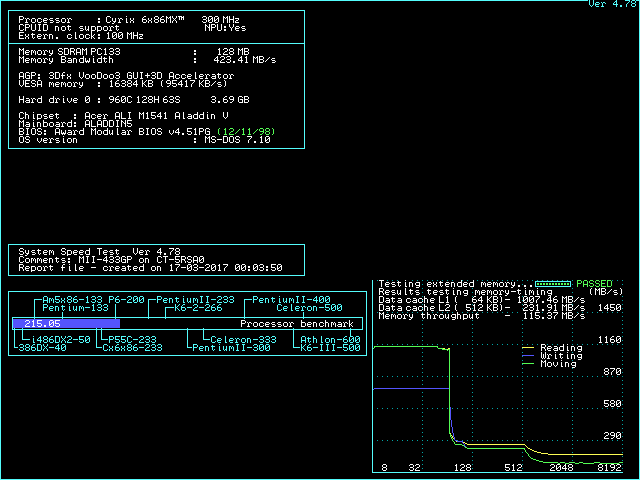This screenshot has height=480, width=640.
Task: Click the Processor benchmark label
Action: pos(298,324)
